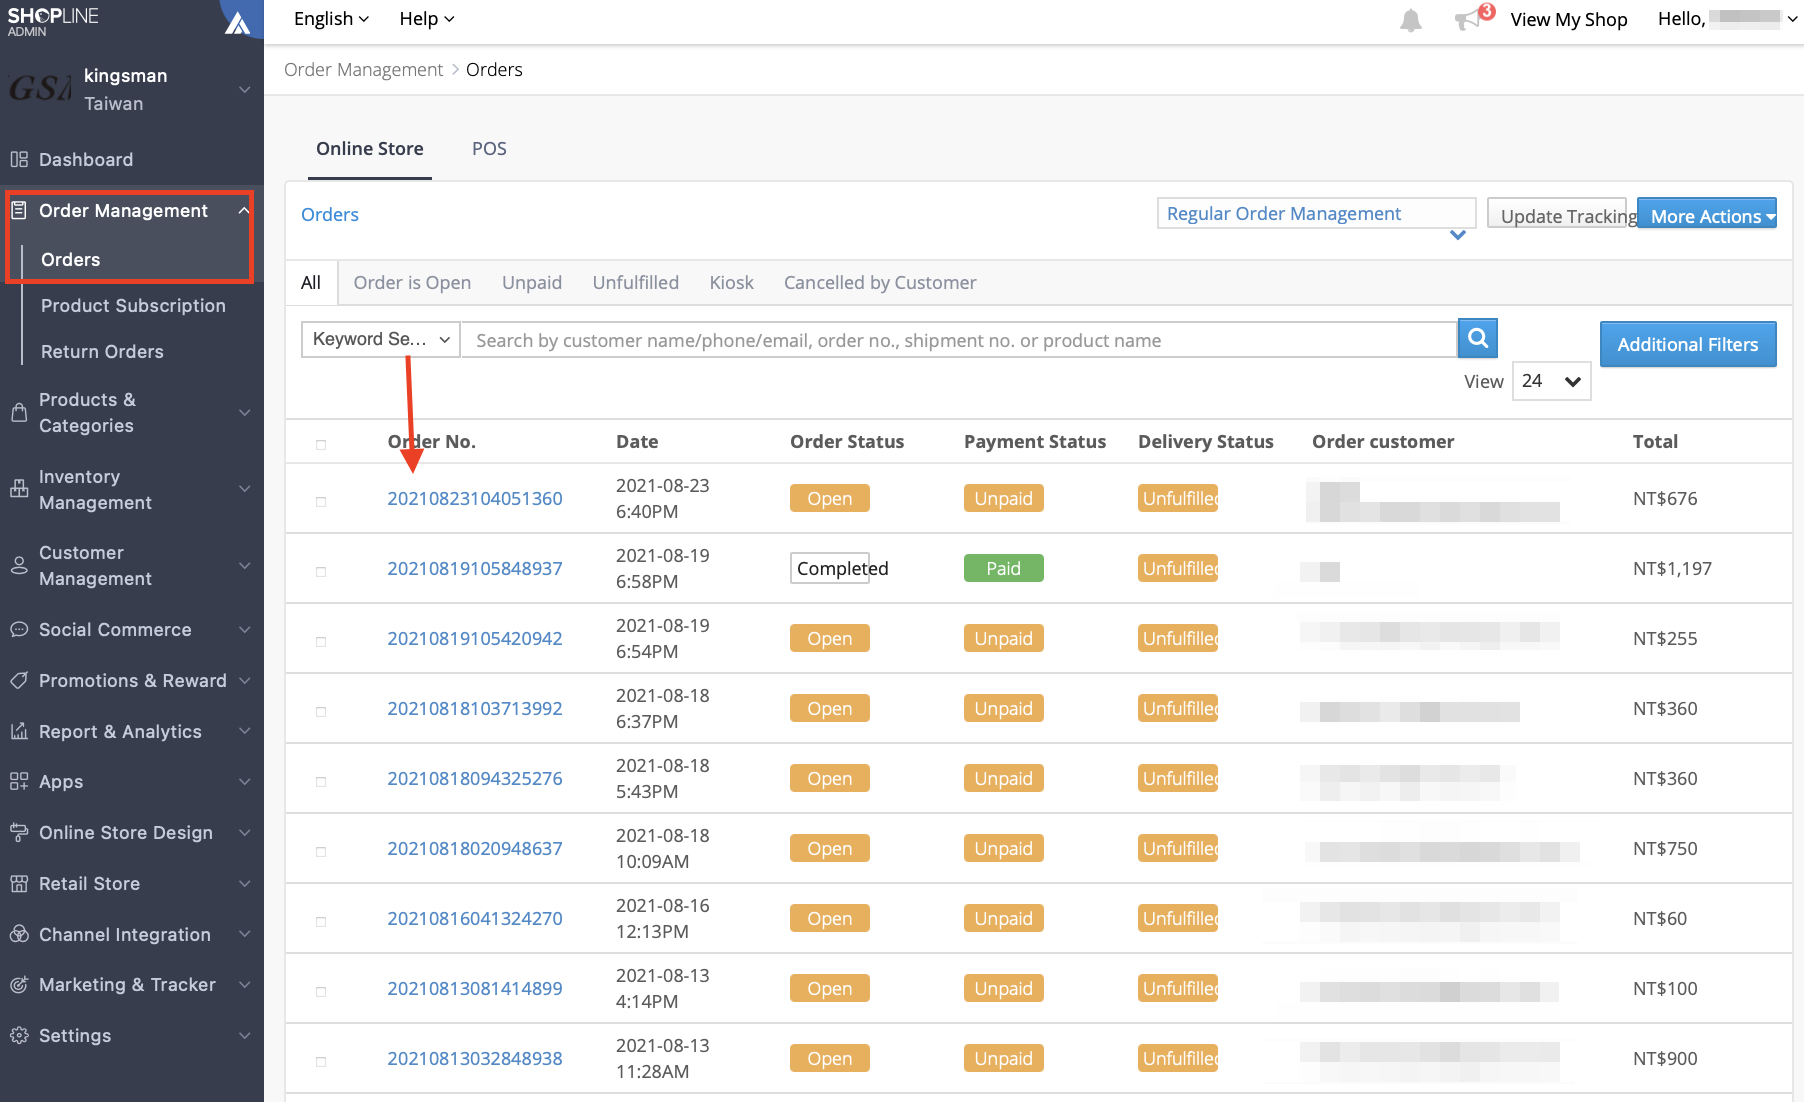Check the box for order 20210818094325276
The width and height of the screenshot is (1804, 1102).
coord(321,781)
